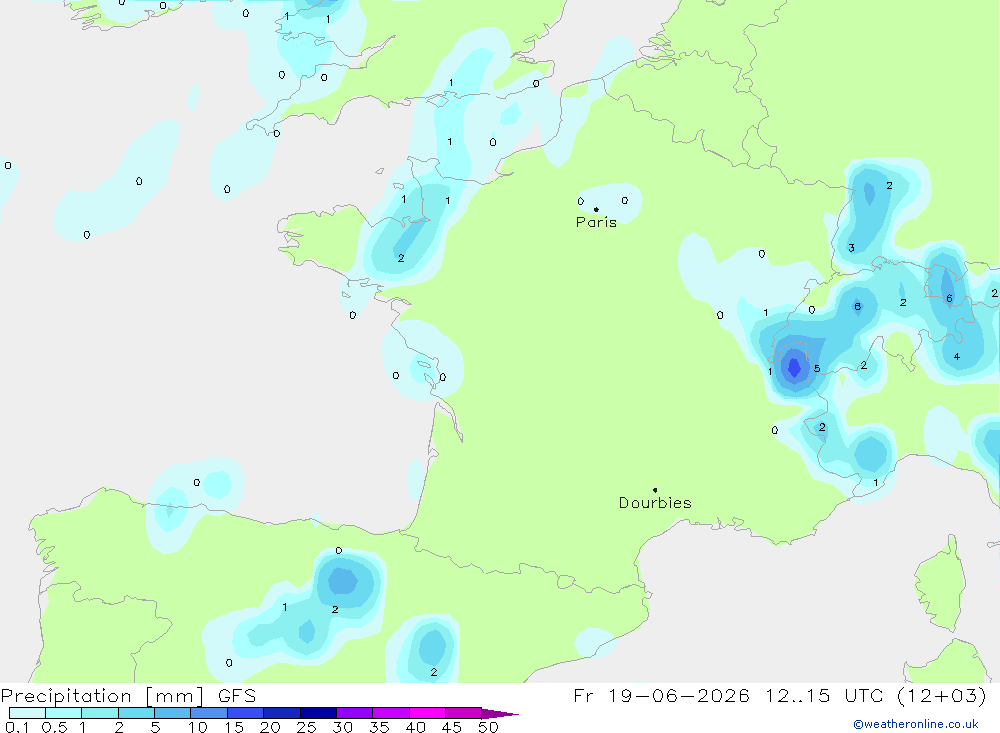Select the 2–5 mm legend swatch

(x=136, y=713)
